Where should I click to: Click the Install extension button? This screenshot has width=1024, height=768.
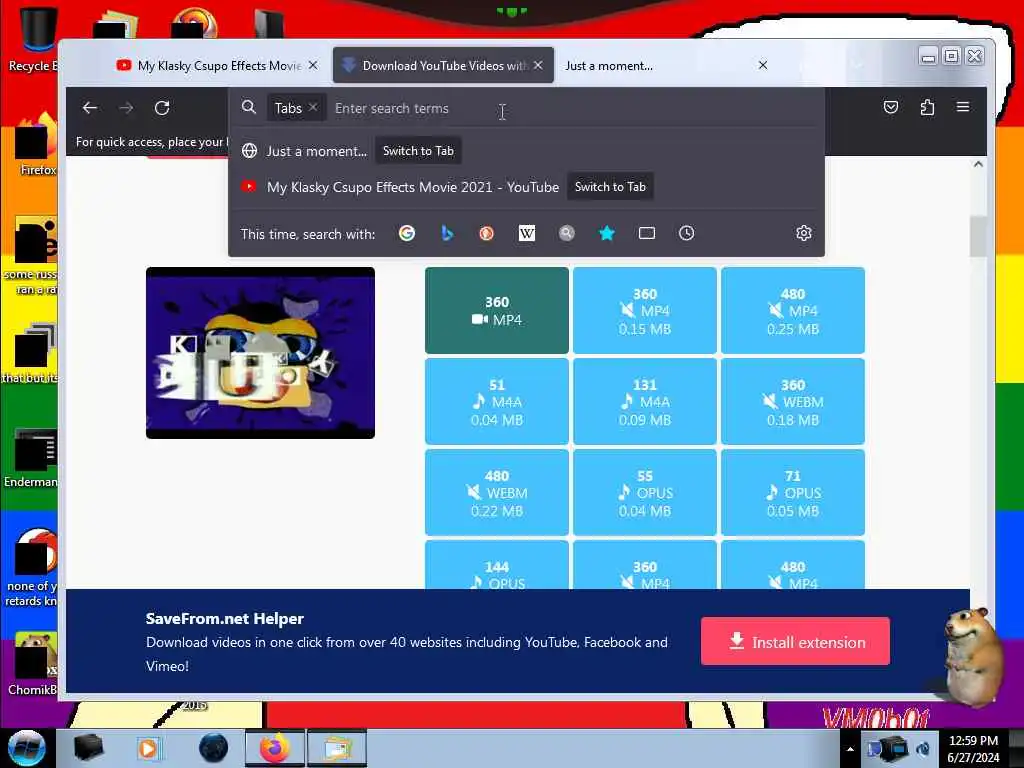[x=795, y=641]
